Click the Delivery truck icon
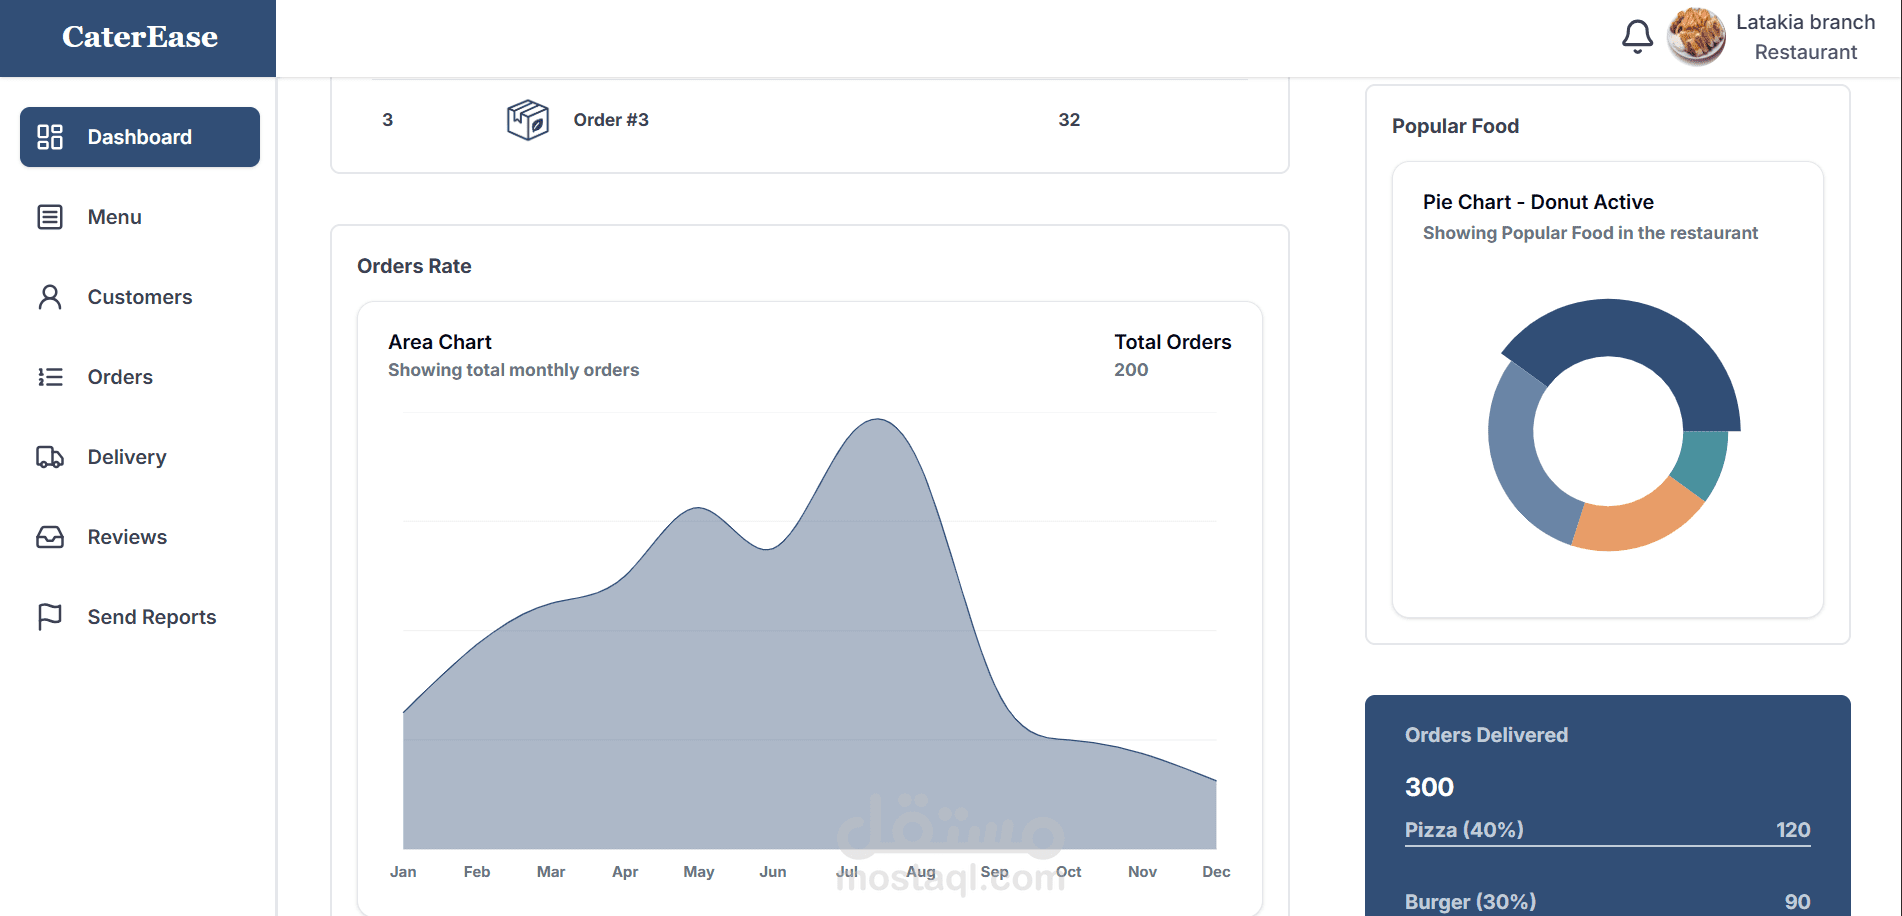The height and width of the screenshot is (916, 1902). (x=50, y=457)
